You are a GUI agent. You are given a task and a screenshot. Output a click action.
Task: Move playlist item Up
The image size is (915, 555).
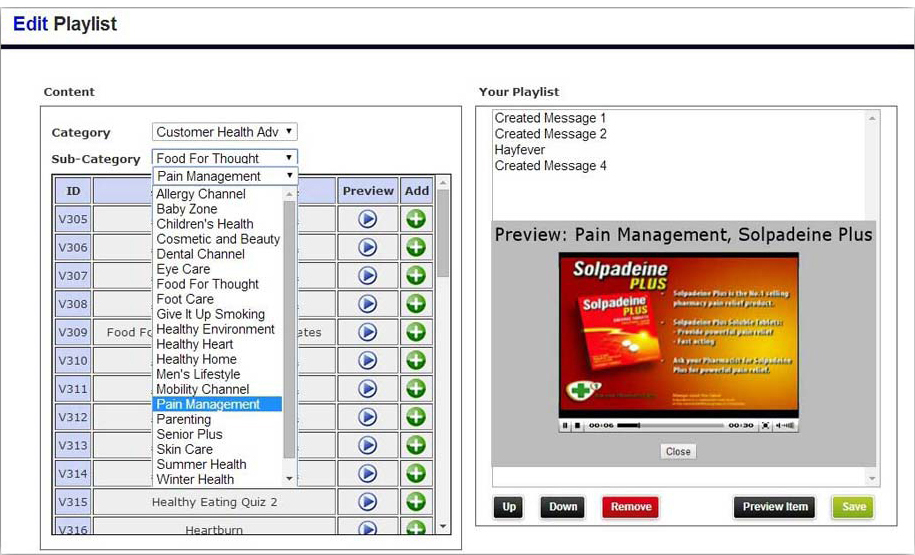point(509,507)
